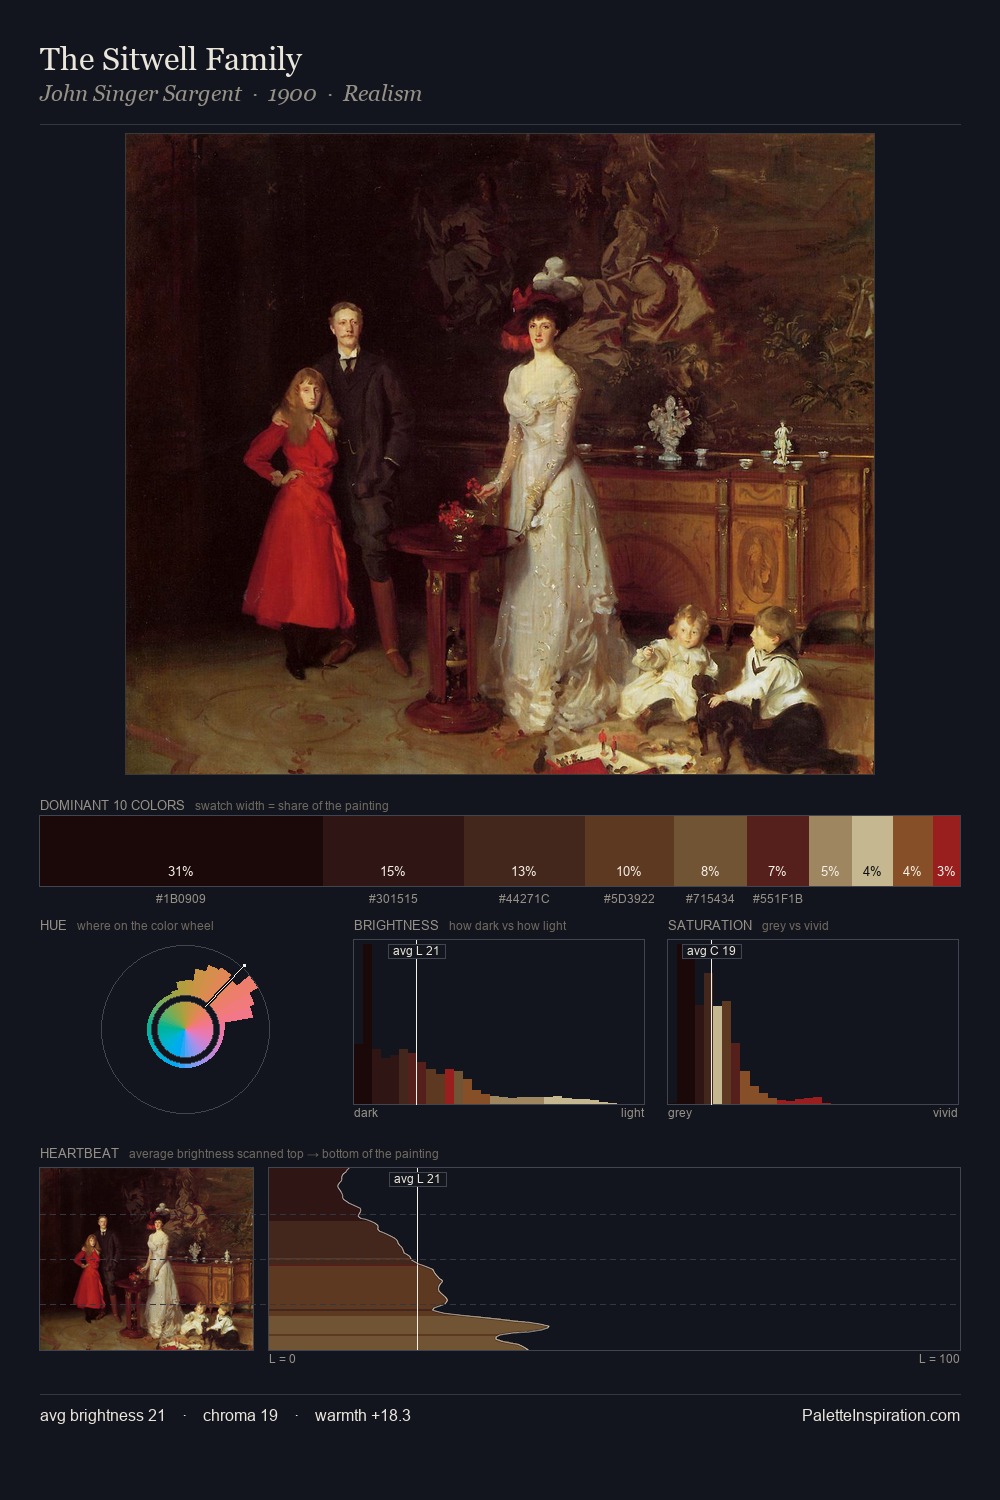This screenshot has width=1000, height=1500.
Task: Select the 5% beige swatch
Action: pyautogui.click(x=830, y=851)
